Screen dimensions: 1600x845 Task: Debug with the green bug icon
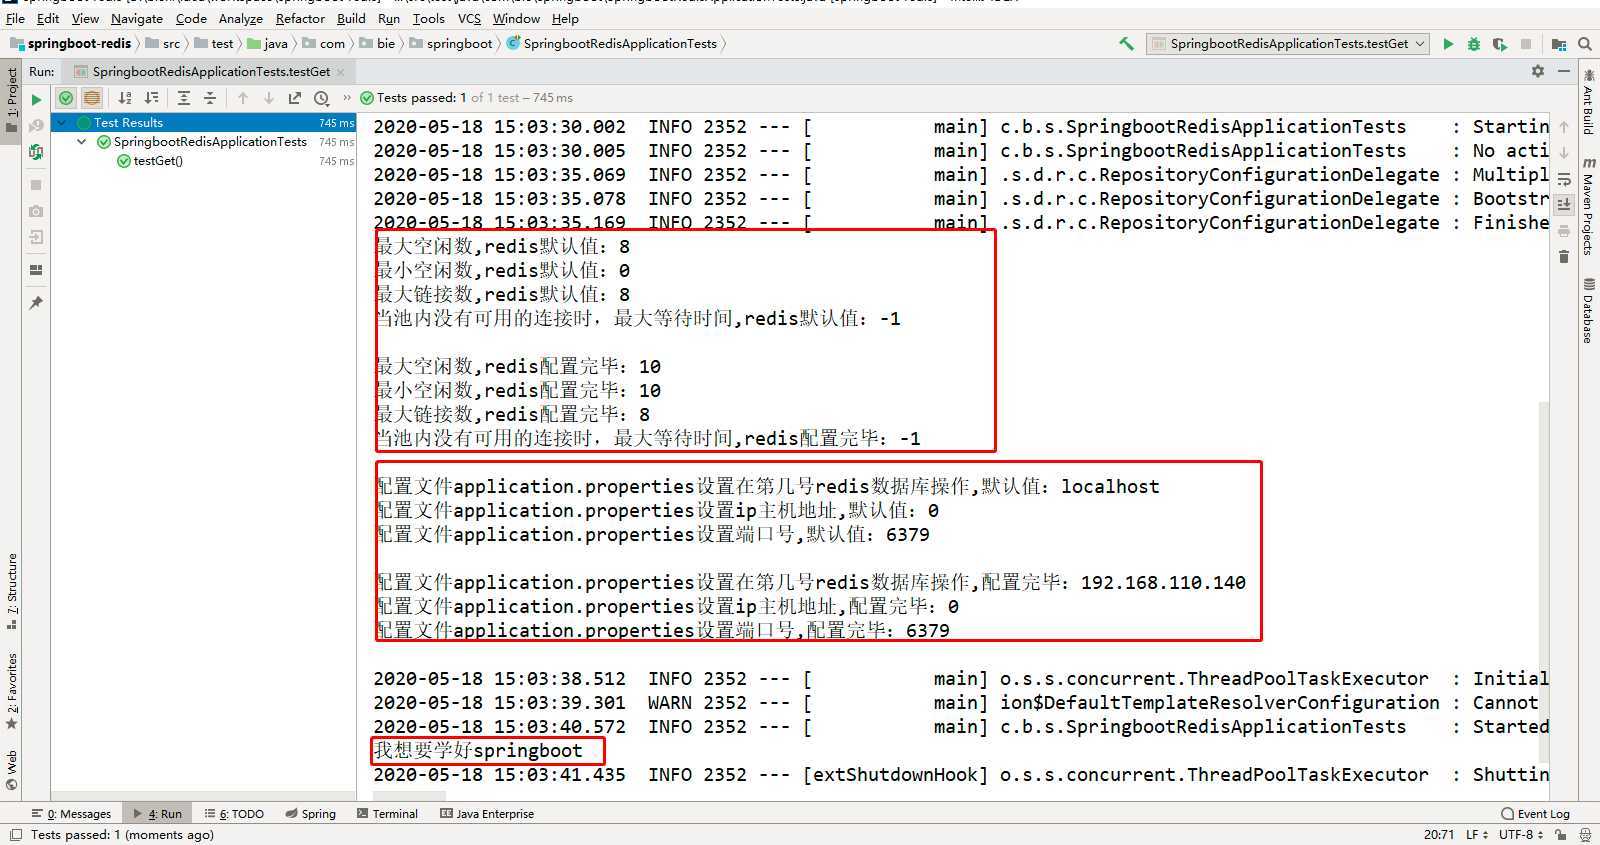(1474, 44)
